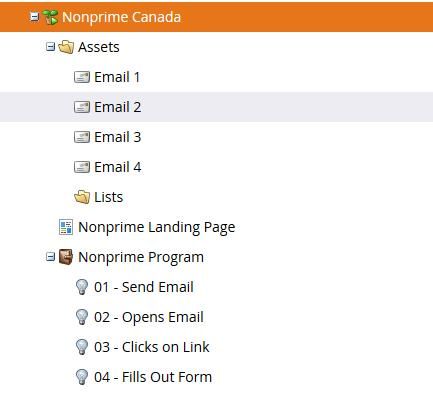The image size is (433, 393).
Task: Select the Nonprime Landing Page label
Action: [x=157, y=228]
